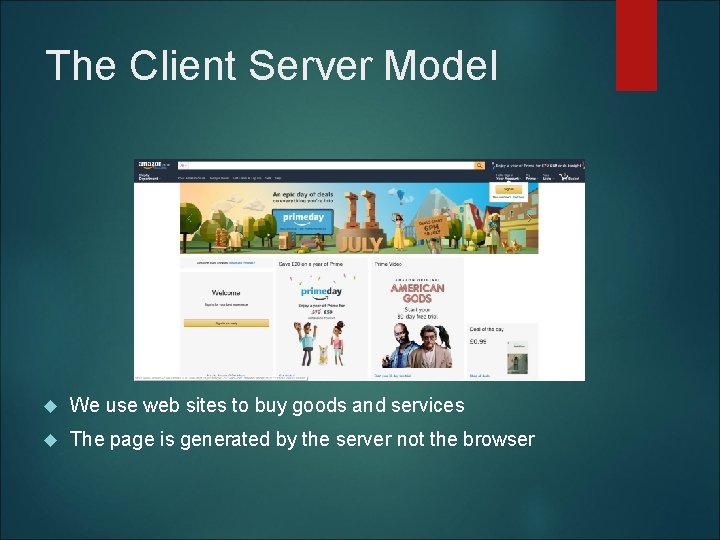
Task: Follow the link below American Gods image
Action: pos(393,376)
